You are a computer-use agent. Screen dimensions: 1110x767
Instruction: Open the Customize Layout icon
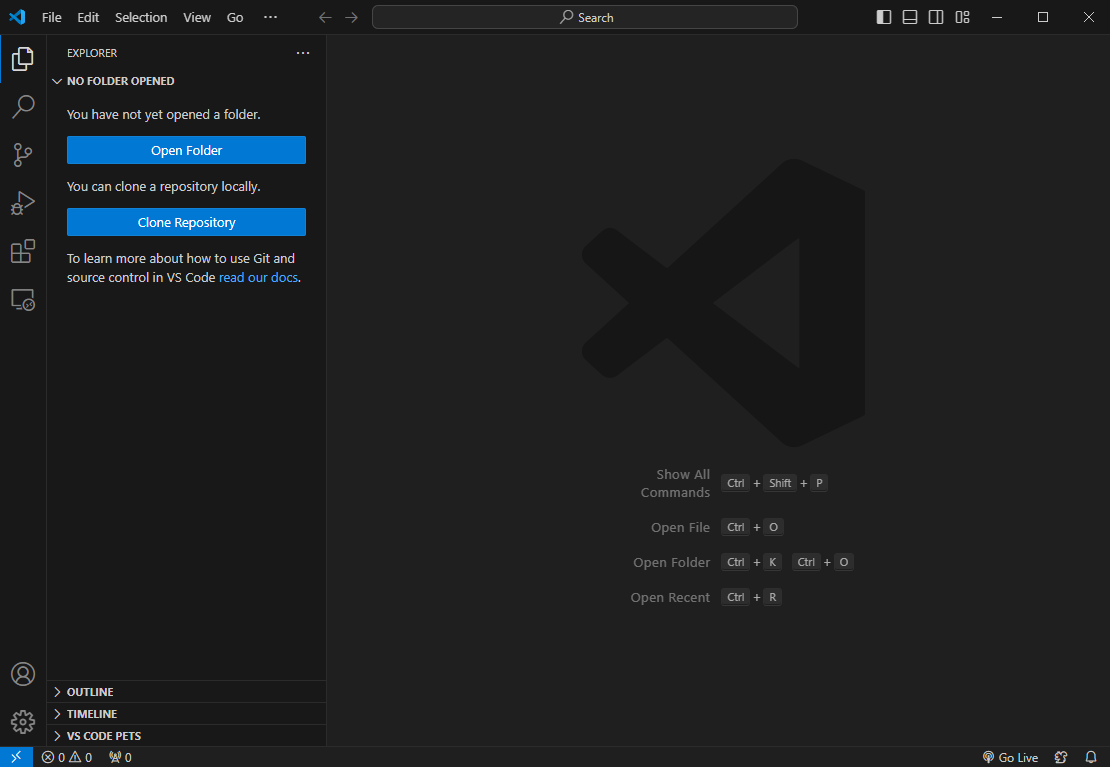[x=962, y=17]
